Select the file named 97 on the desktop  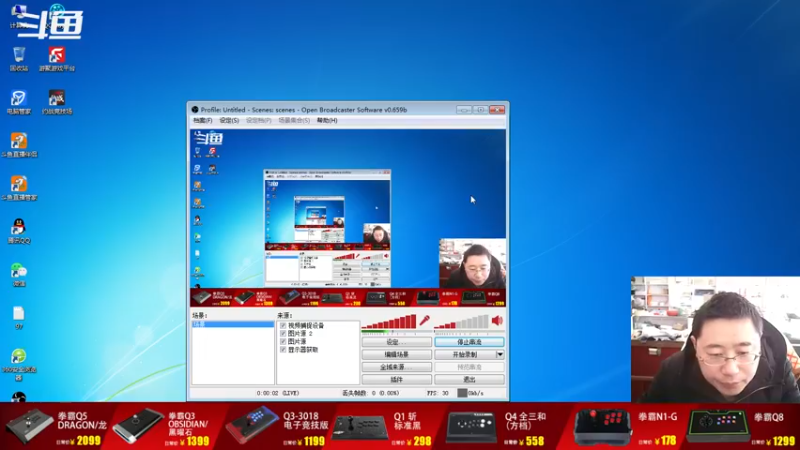[x=19, y=317]
